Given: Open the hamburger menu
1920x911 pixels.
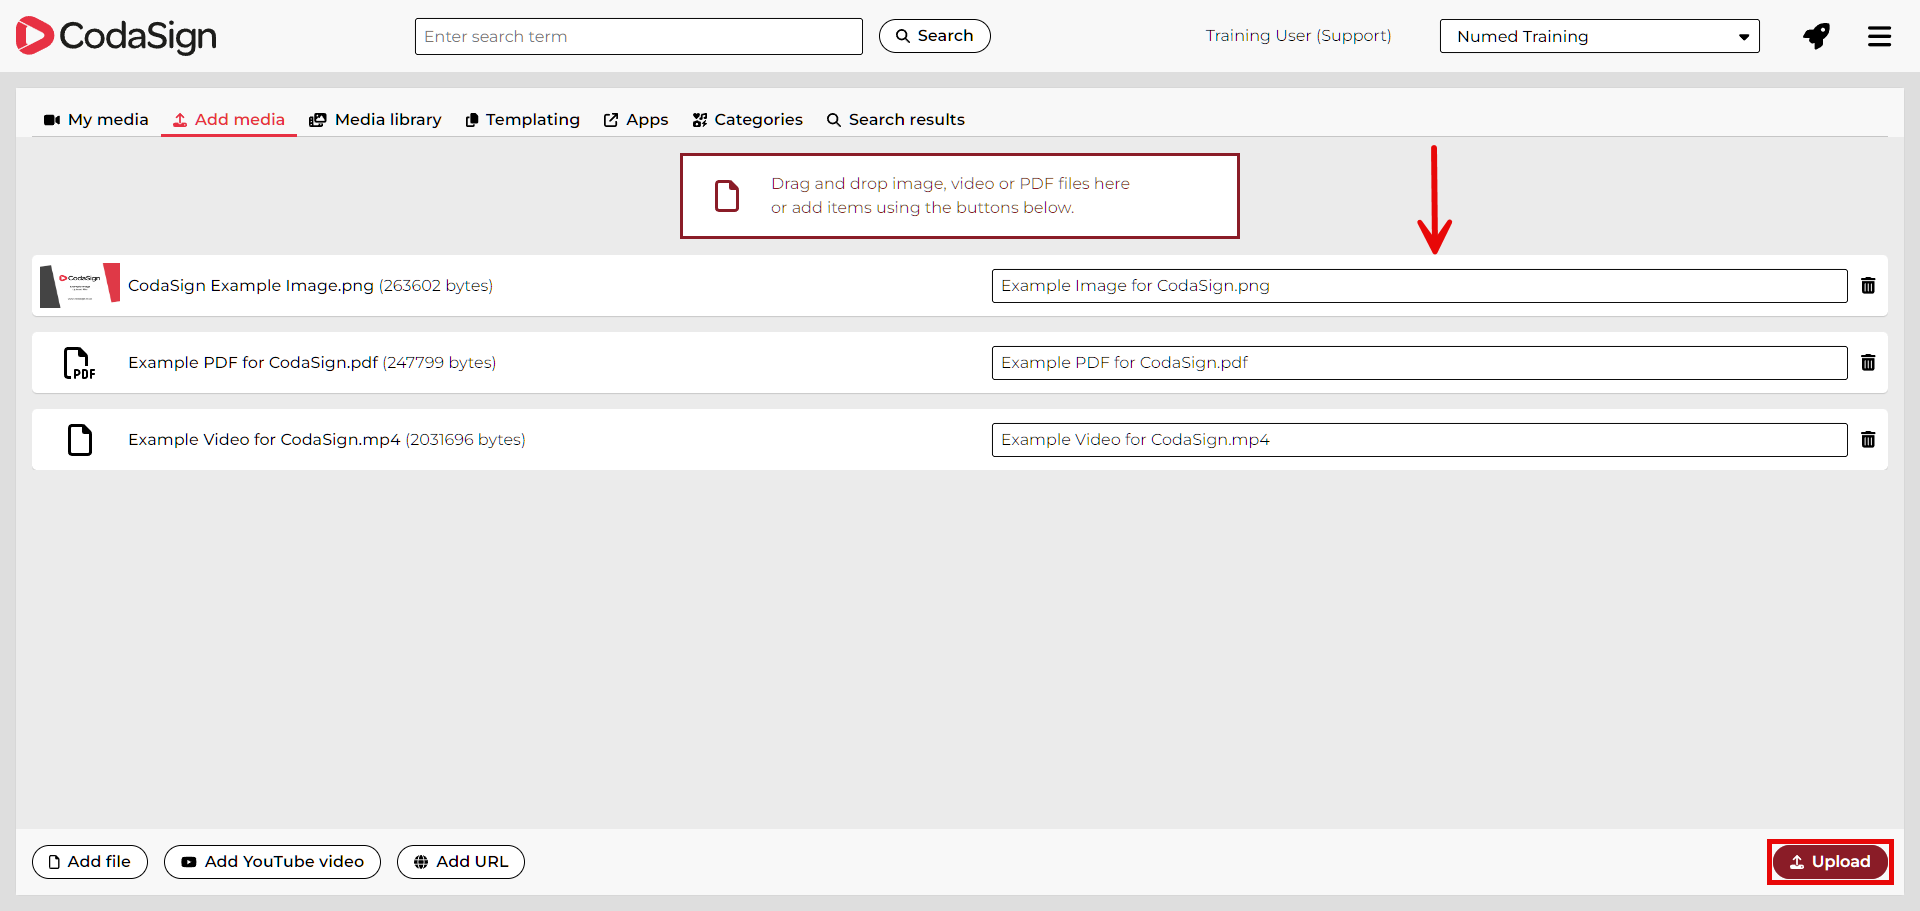Looking at the screenshot, I should click(1879, 36).
